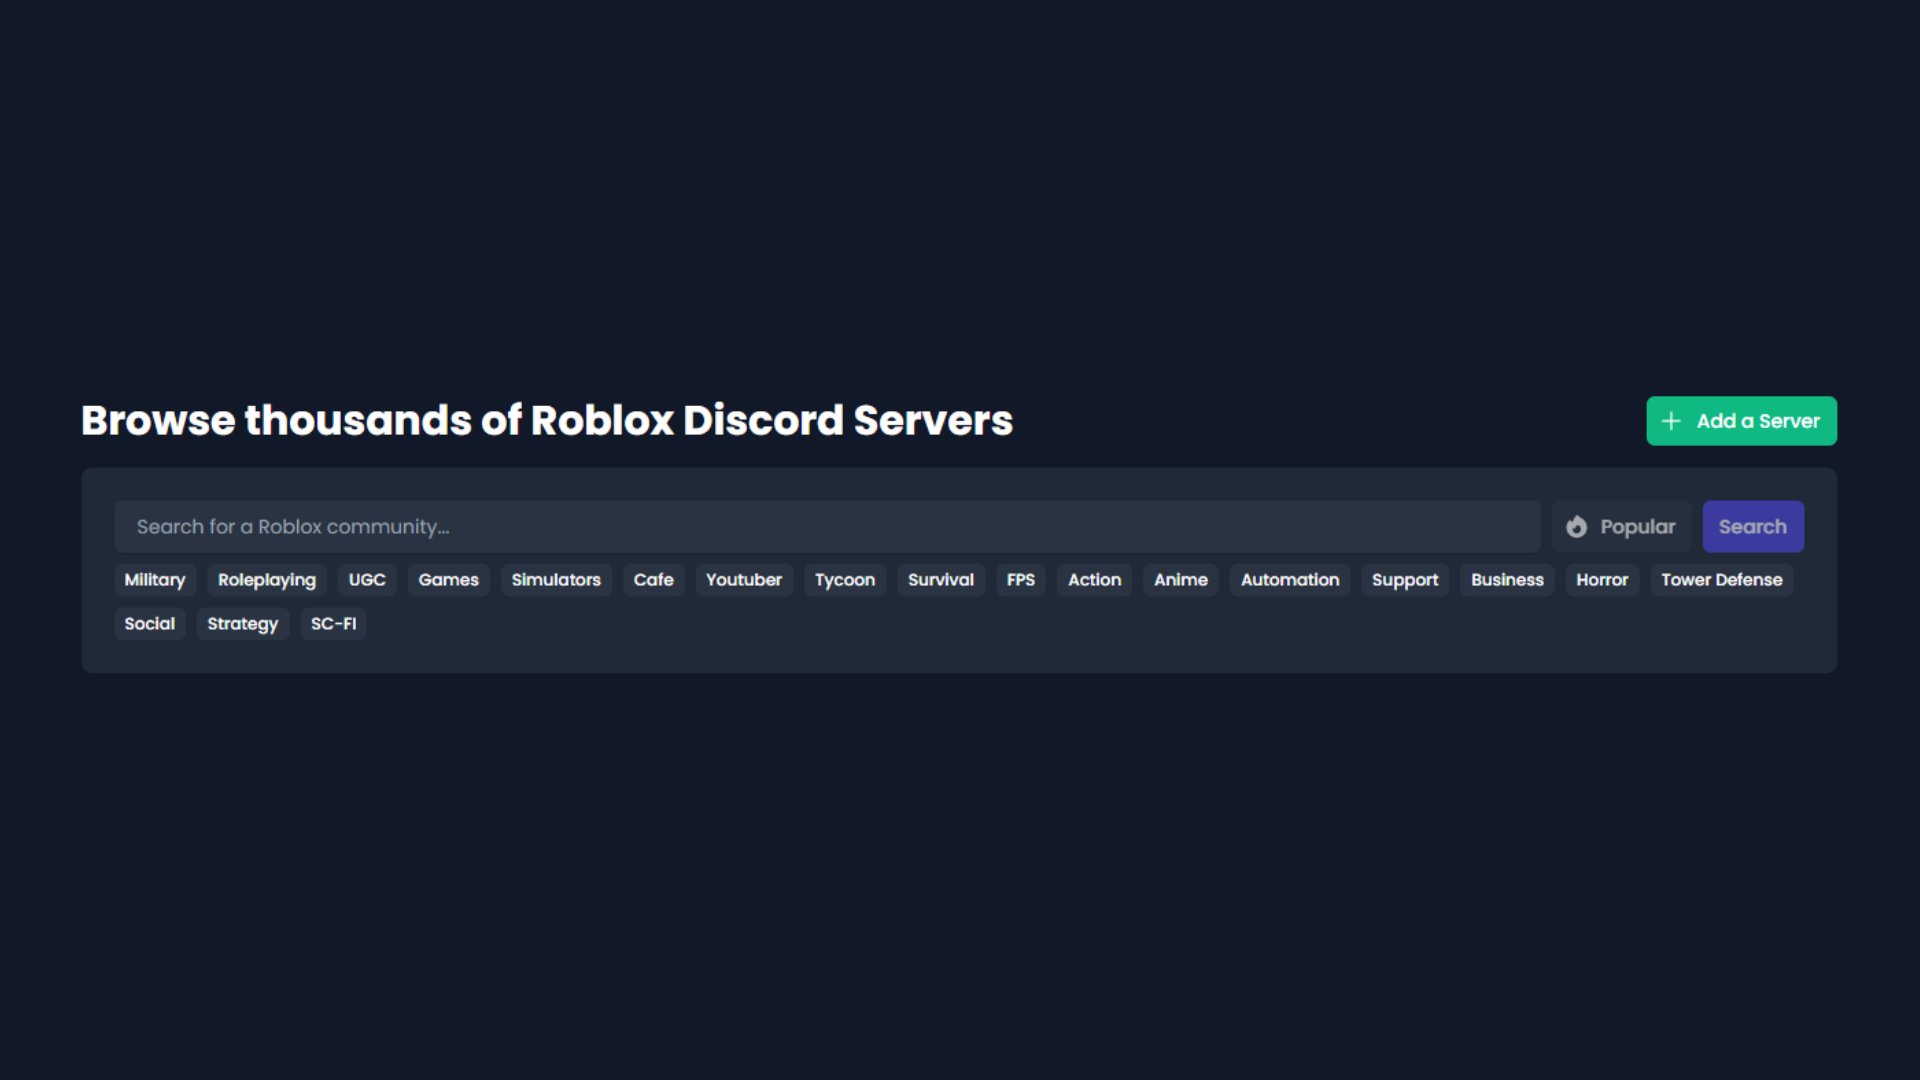The width and height of the screenshot is (1920, 1080).
Task: Click the green Add a Server button
Action: click(1742, 421)
